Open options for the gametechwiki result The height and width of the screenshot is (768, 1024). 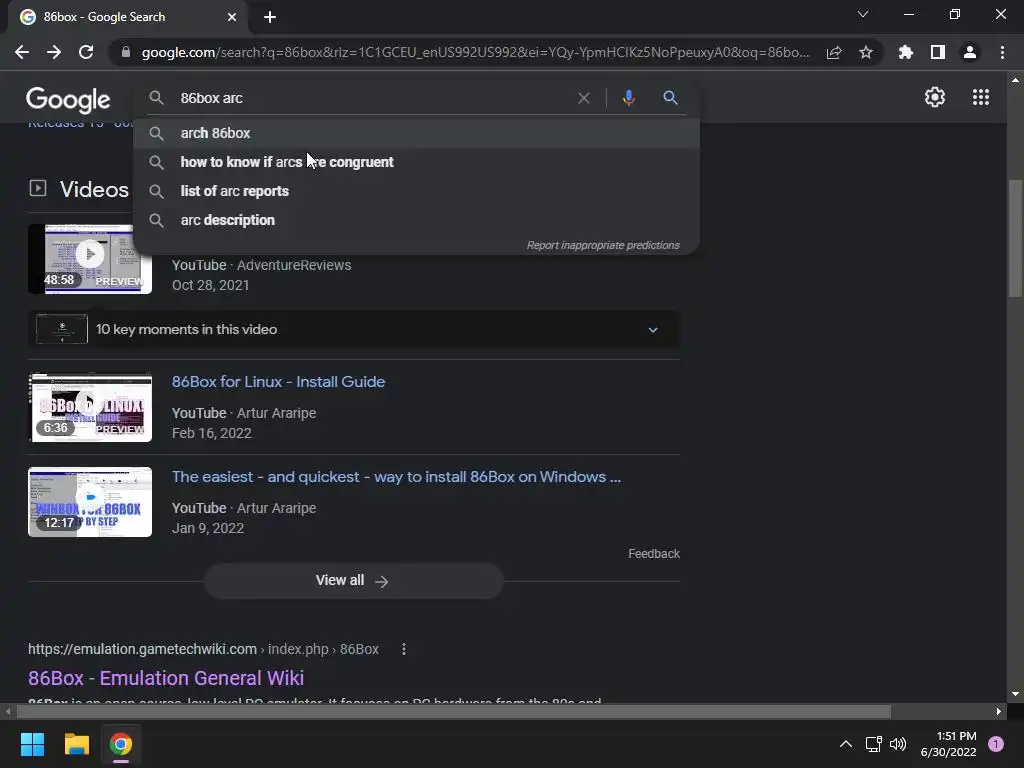[x=404, y=649]
